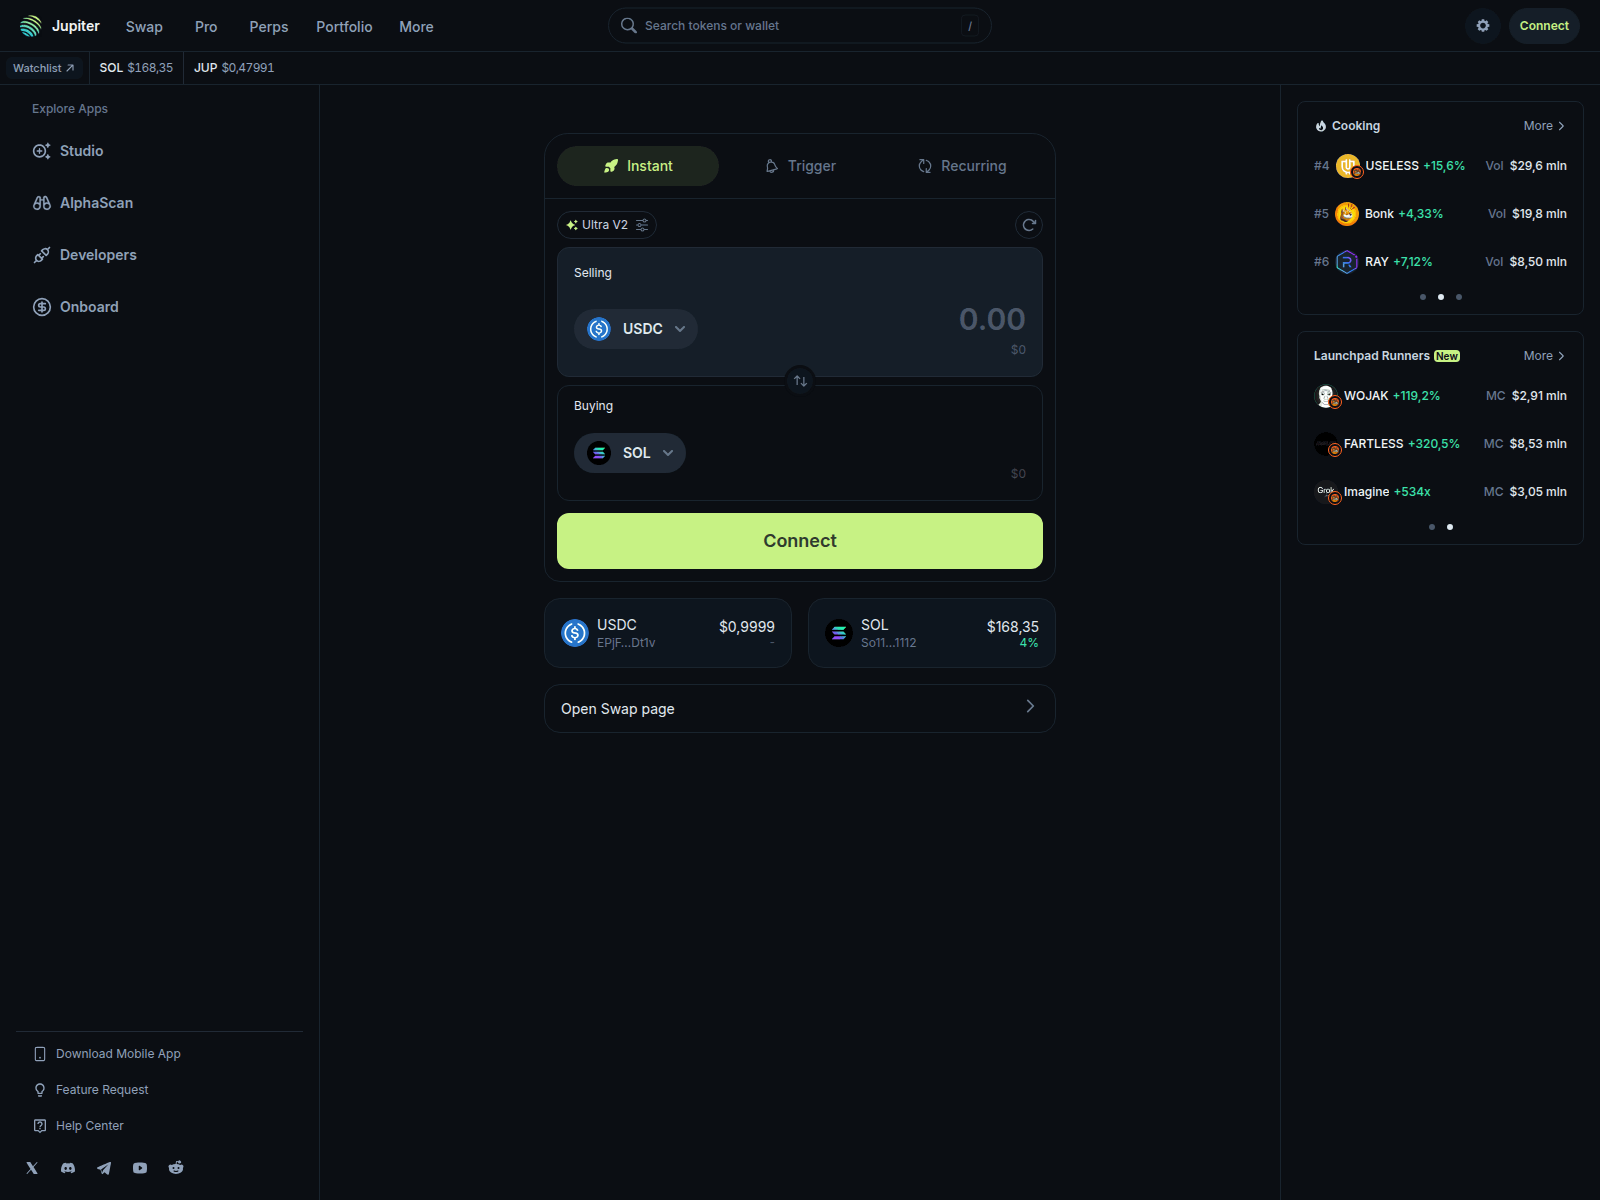Click the Imagine token icon
Screen dimensions: 1600x1200
coord(1326,492)
